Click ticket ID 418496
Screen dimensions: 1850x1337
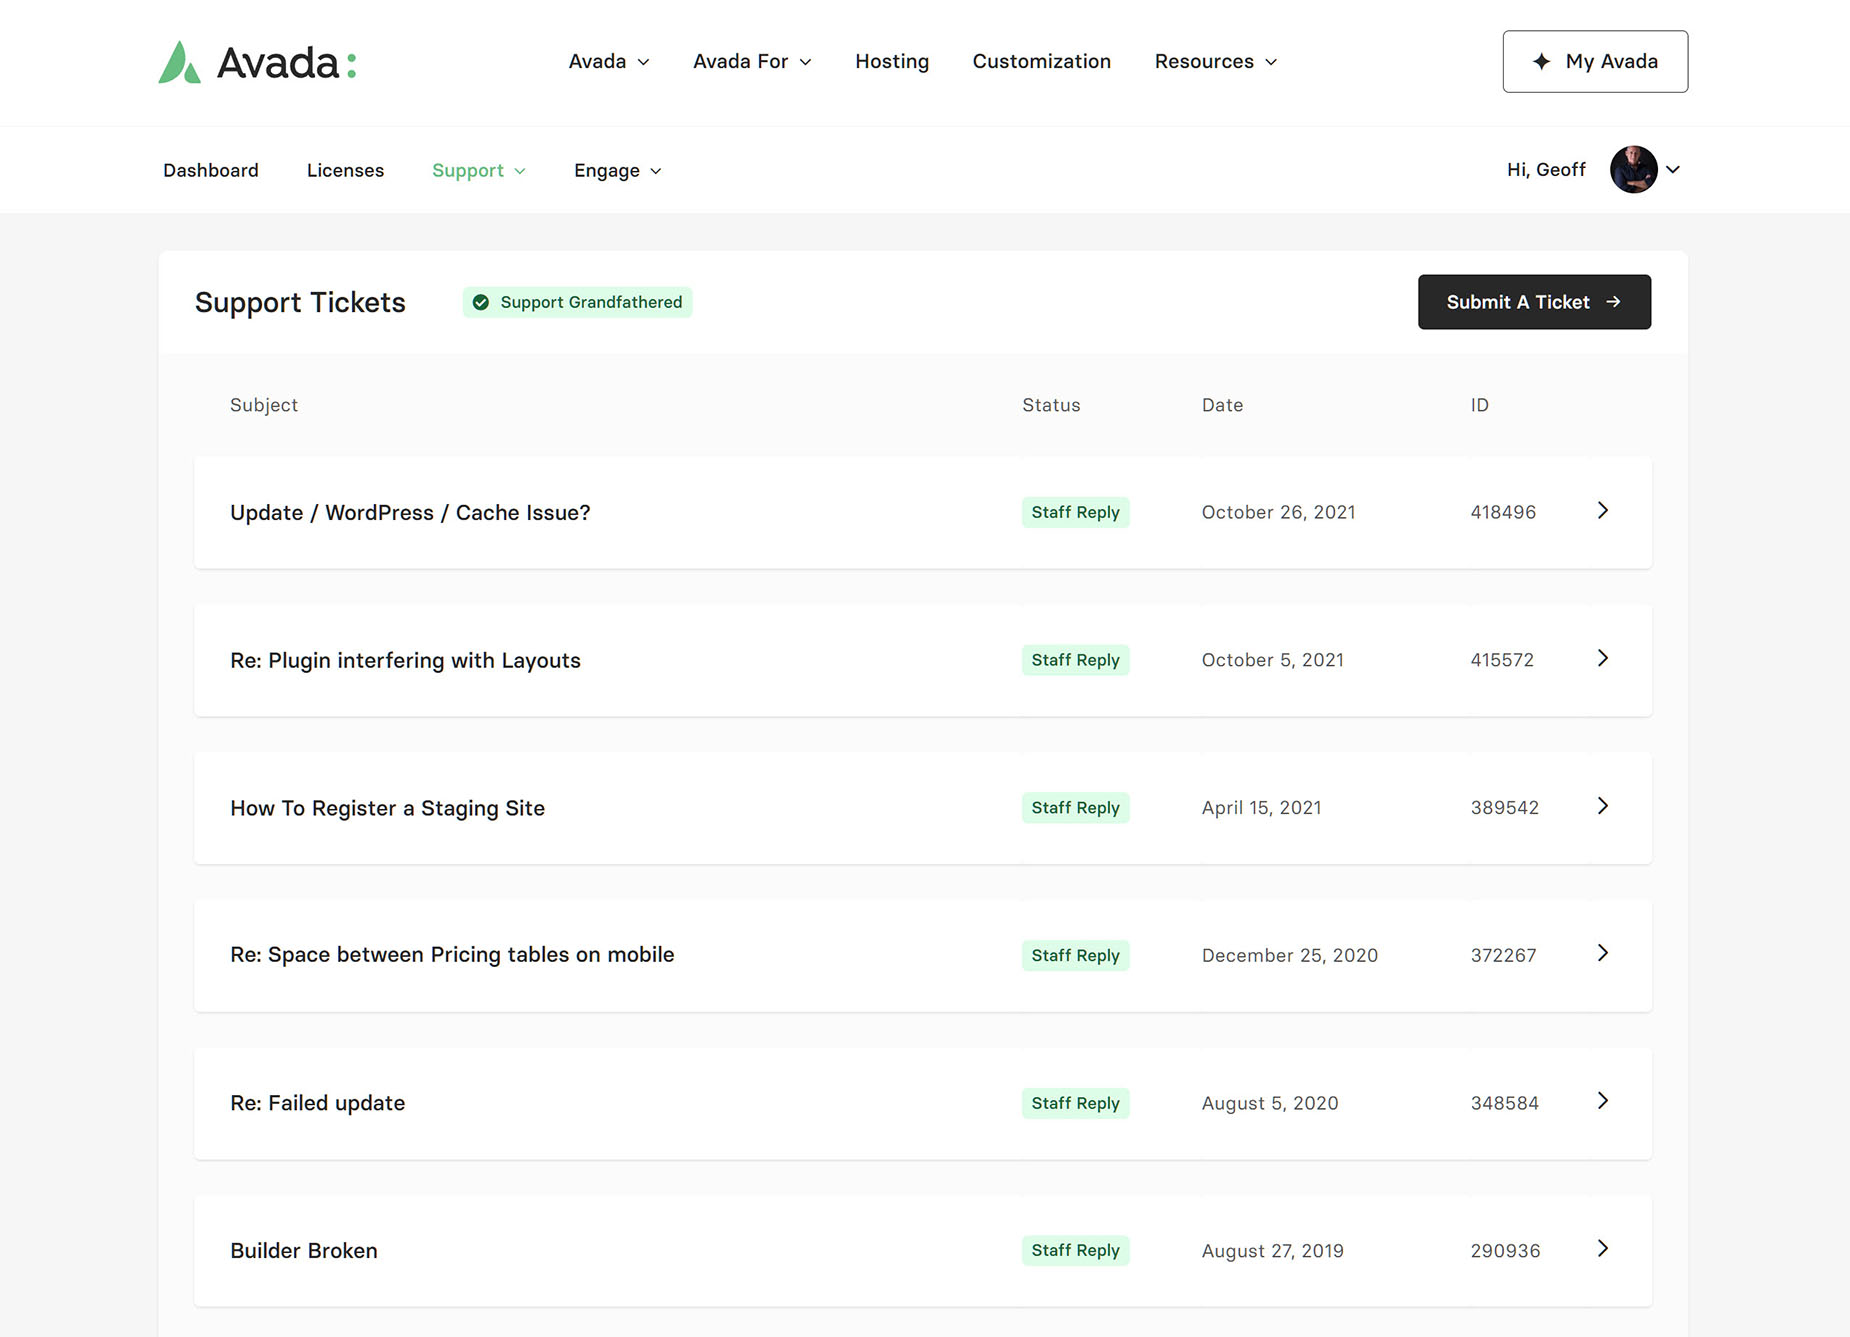point(1503,512)
